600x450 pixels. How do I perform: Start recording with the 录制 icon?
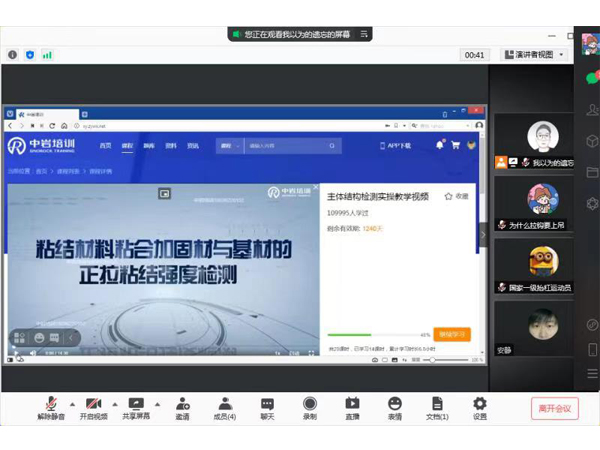[x=310, y=403]
